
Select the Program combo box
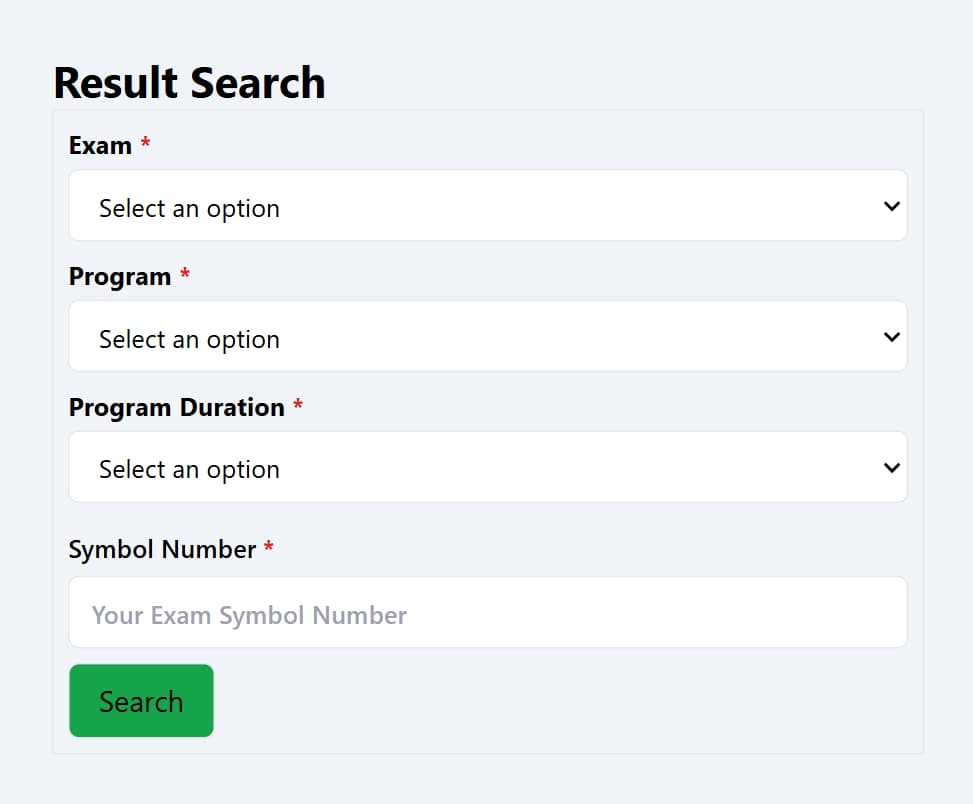[488, 336]
